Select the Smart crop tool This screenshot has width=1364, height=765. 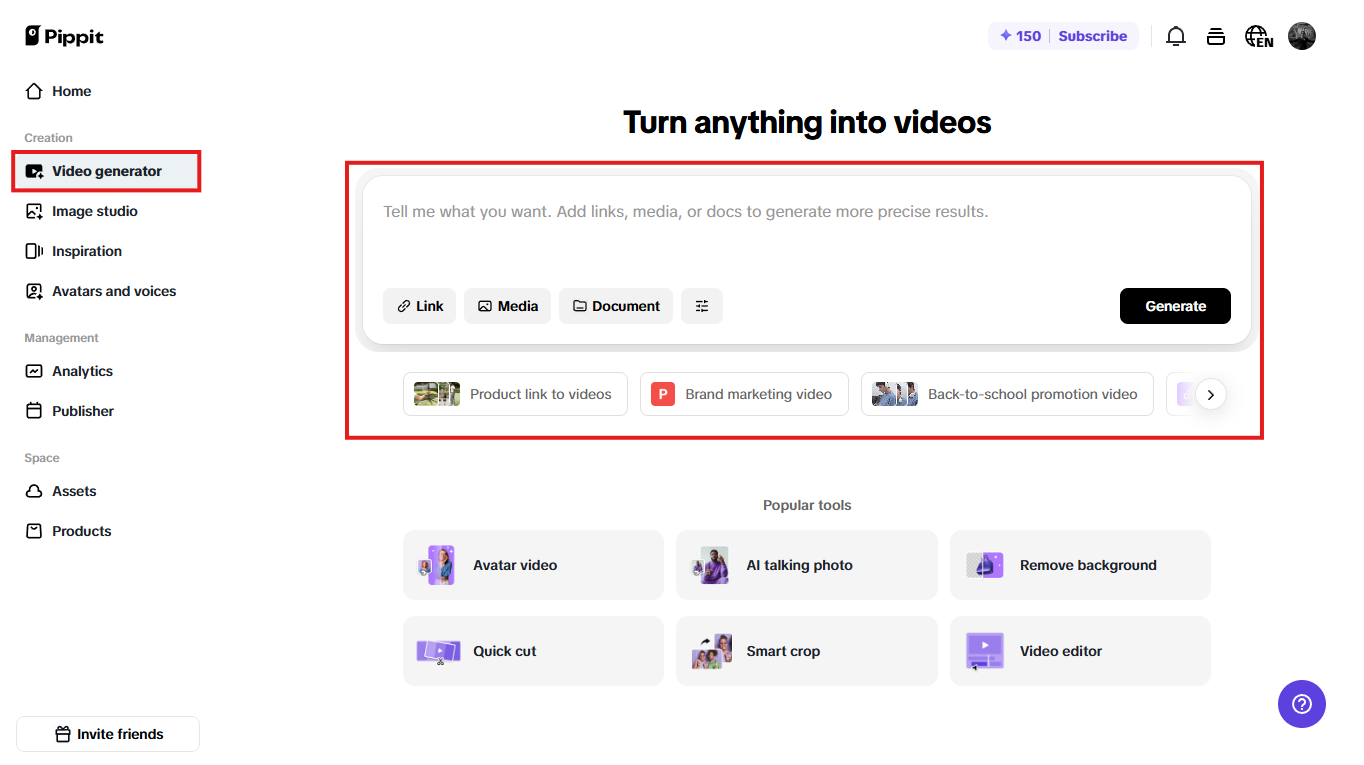pos(806,651)
